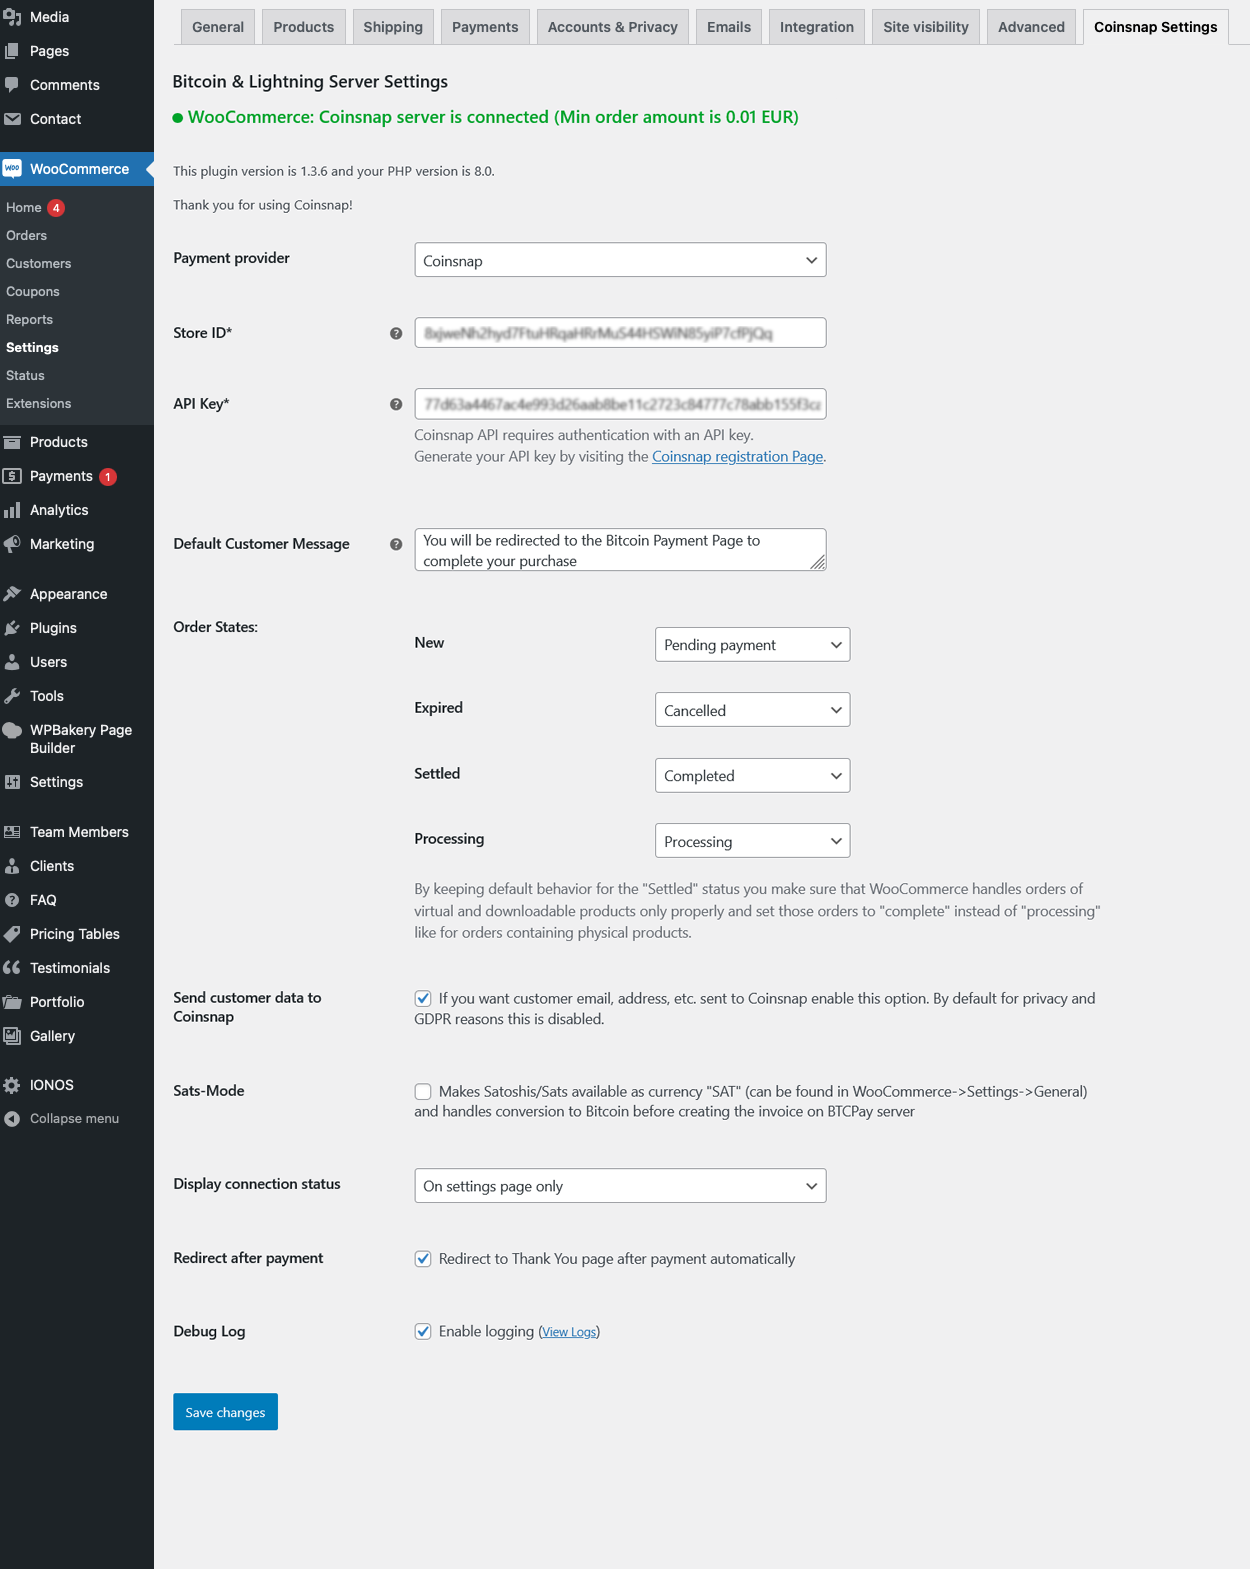
Task: Open the Display connection status dropdown
Action: tap(620, 1186)
